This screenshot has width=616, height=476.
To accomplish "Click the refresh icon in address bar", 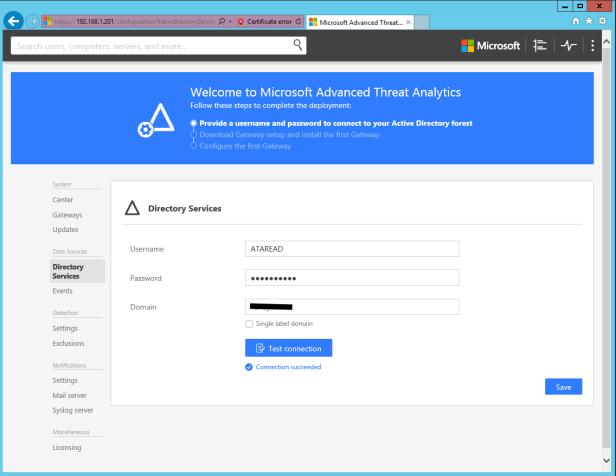I will tap(299, 22).
